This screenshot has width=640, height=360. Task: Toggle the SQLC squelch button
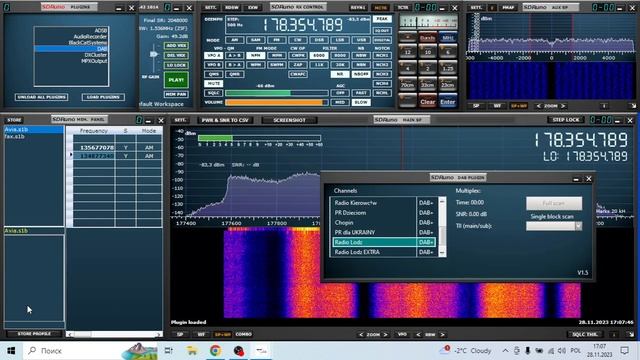pyautogui.click(x=213, y=93)
